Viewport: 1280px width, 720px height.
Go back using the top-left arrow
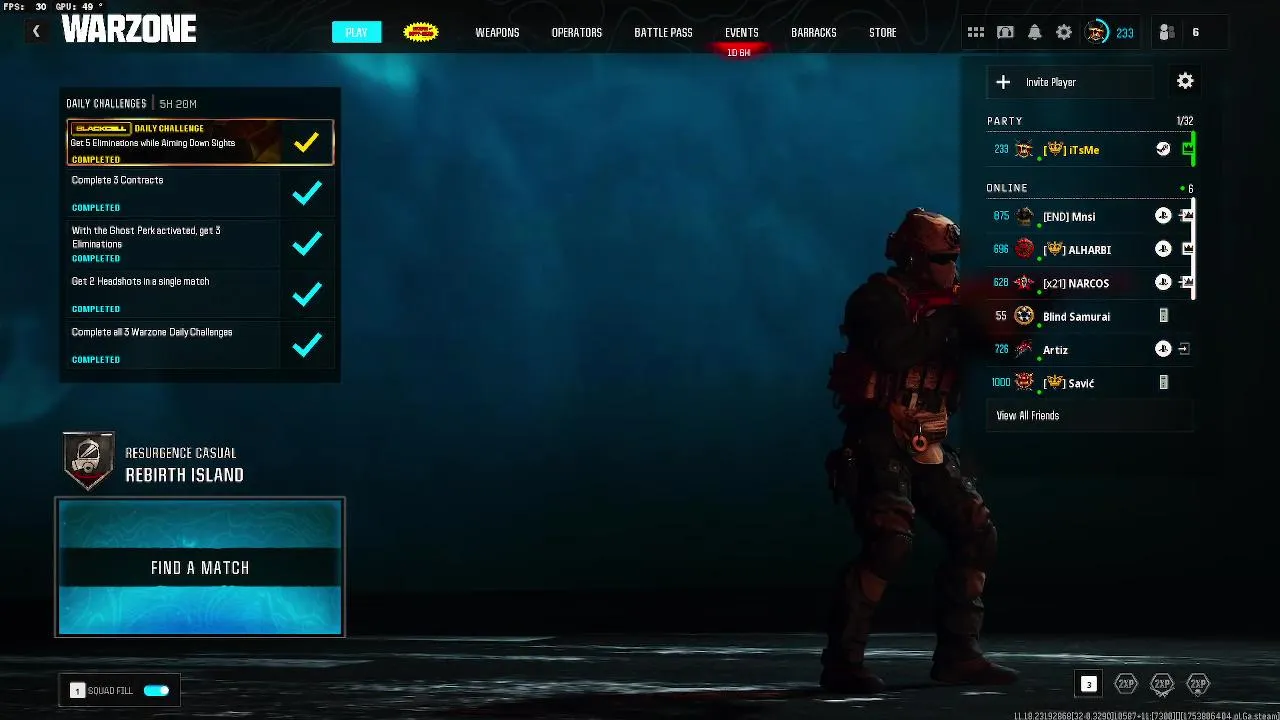tap(36, 31)
